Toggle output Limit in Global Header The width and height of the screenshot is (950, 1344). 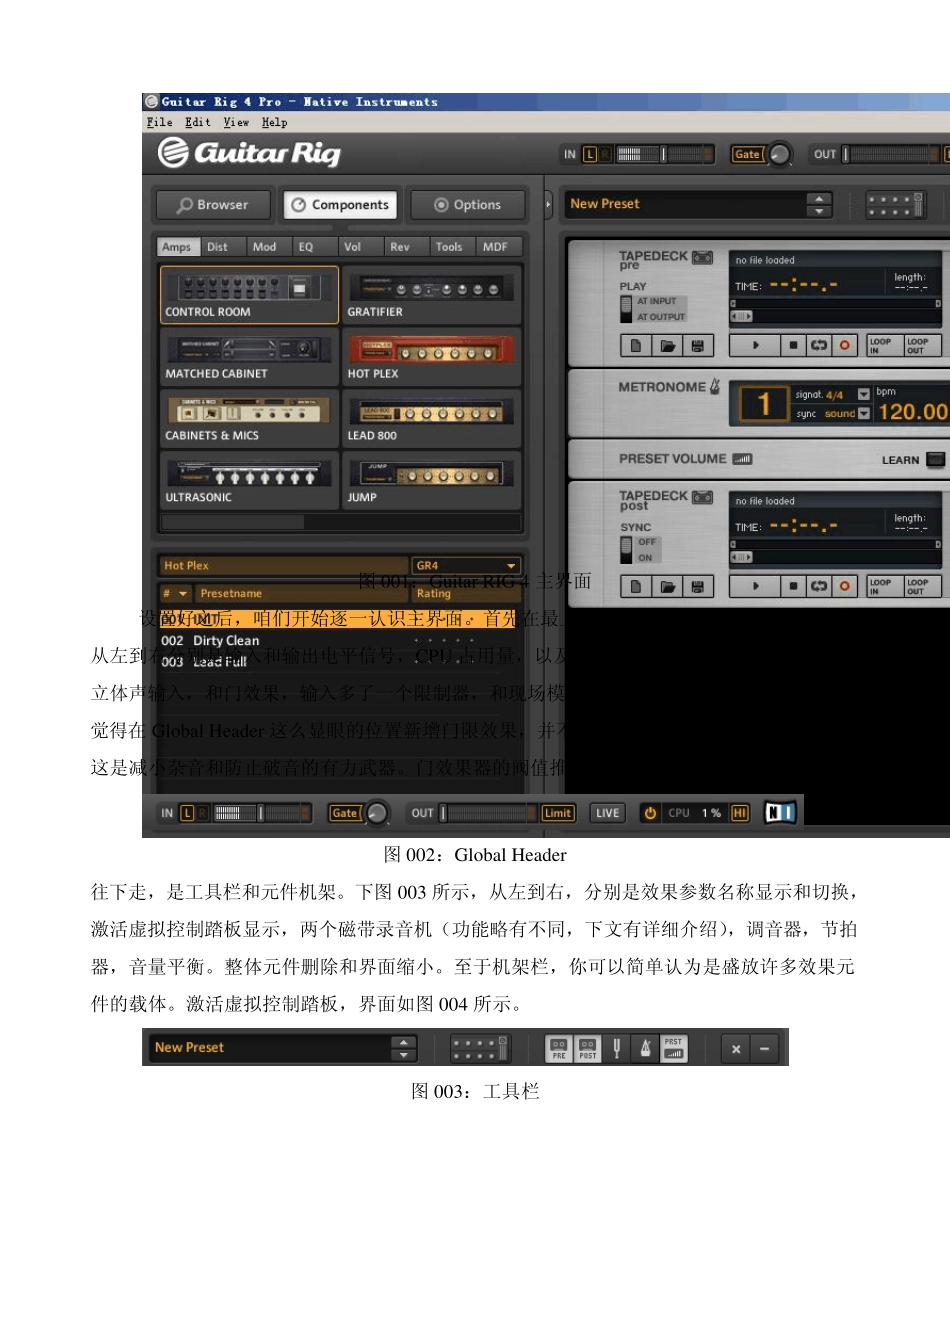(x=558, y=813)
